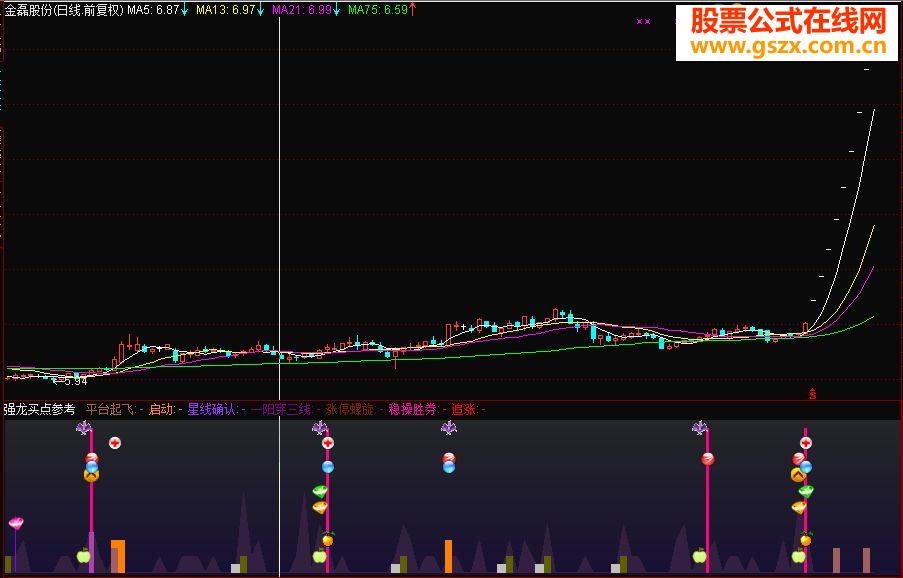
Task: Select the 金磊股份(日线.前复权) chart title
Action: point(64,10)
